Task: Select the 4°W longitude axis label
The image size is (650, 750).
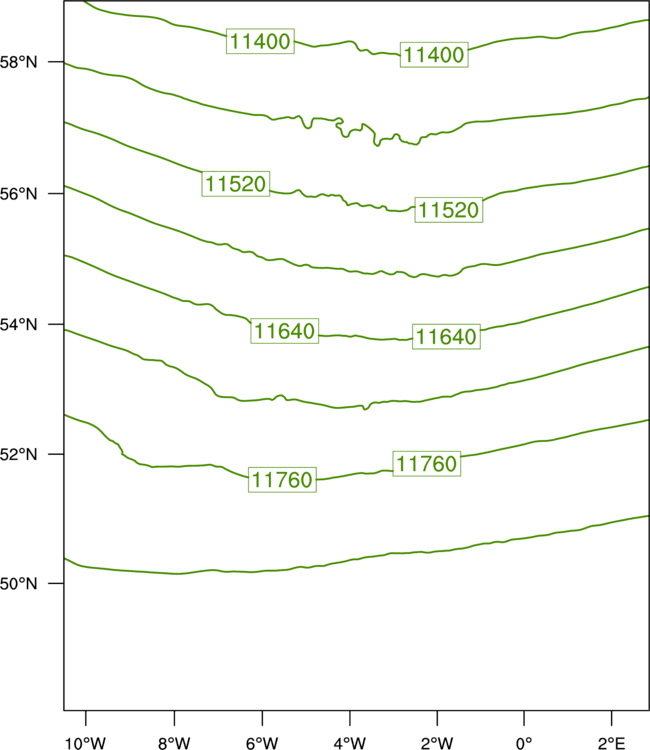Action: (x=350, y=743)
